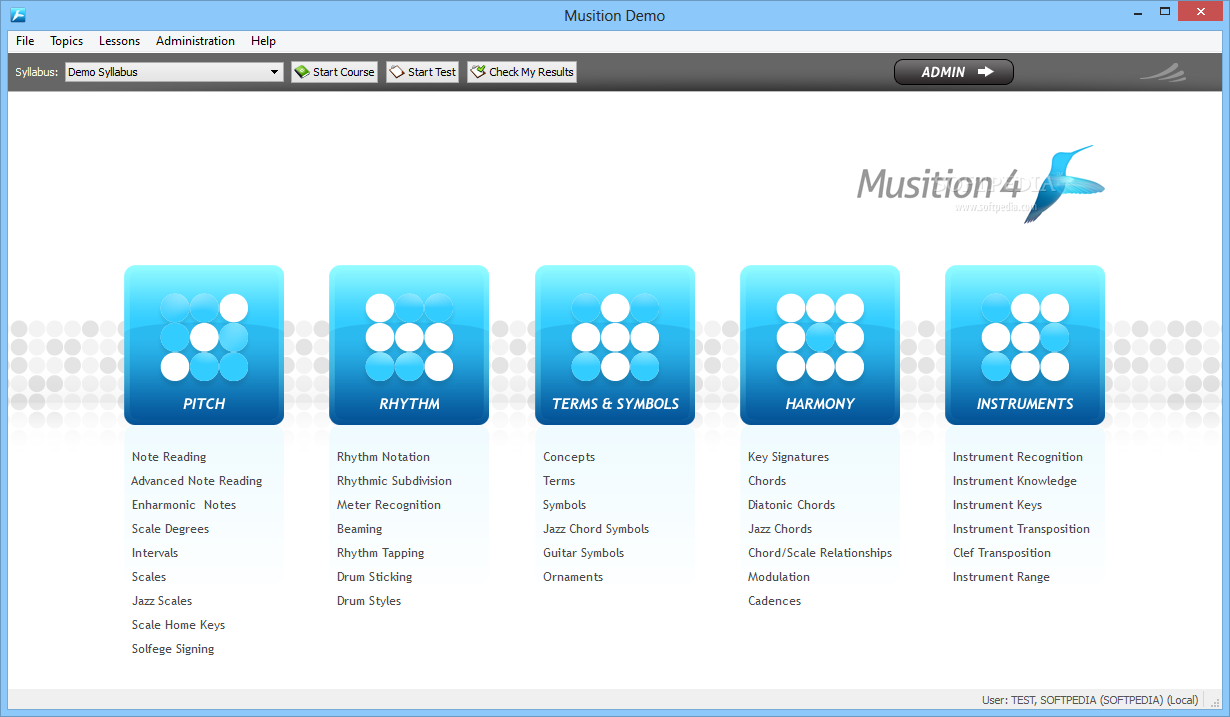The height and width of the screenshot is (717, 1230).
Task: Select the Instrument Recognition topic
Action: [1018, 457]
